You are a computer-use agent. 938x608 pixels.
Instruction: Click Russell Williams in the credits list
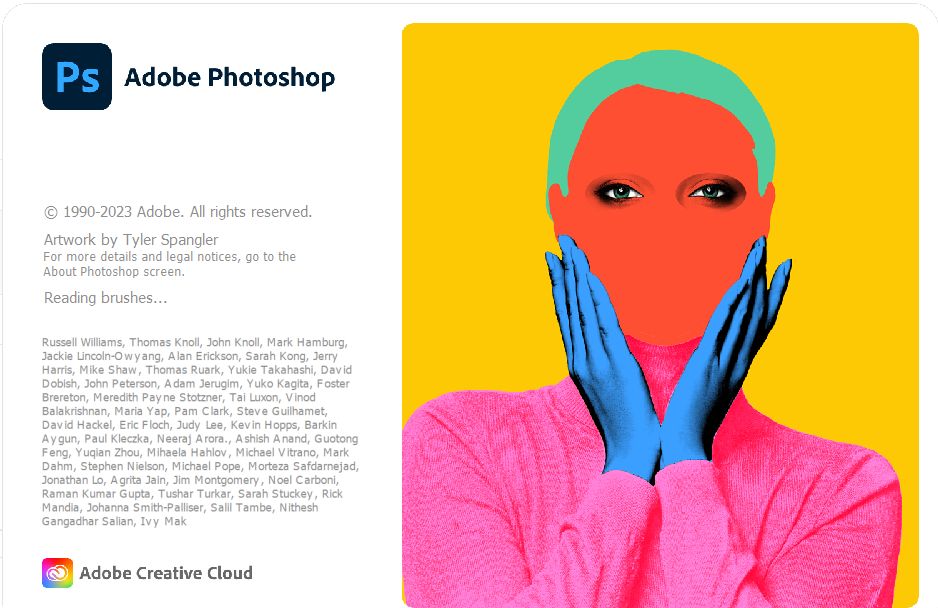(x=82, y=342)
